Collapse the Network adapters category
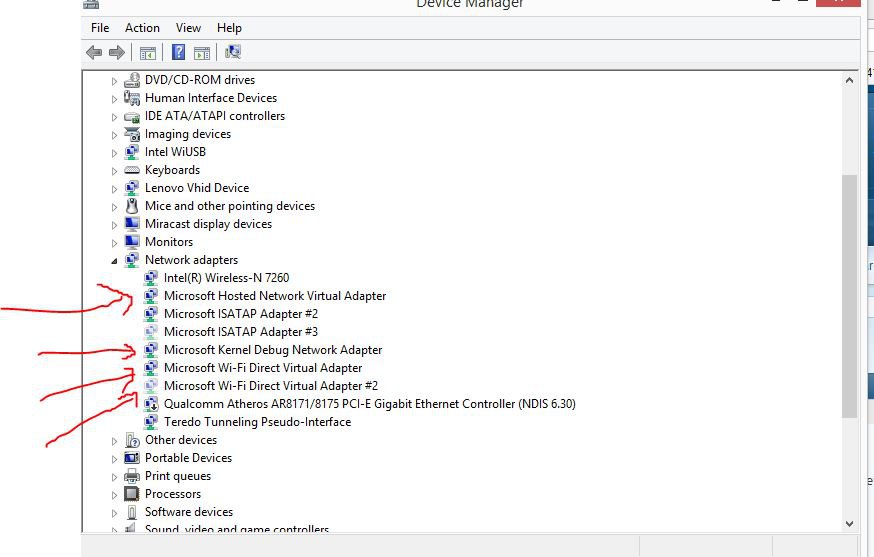This screenshot has width=874, height=557. pos(114,260)
